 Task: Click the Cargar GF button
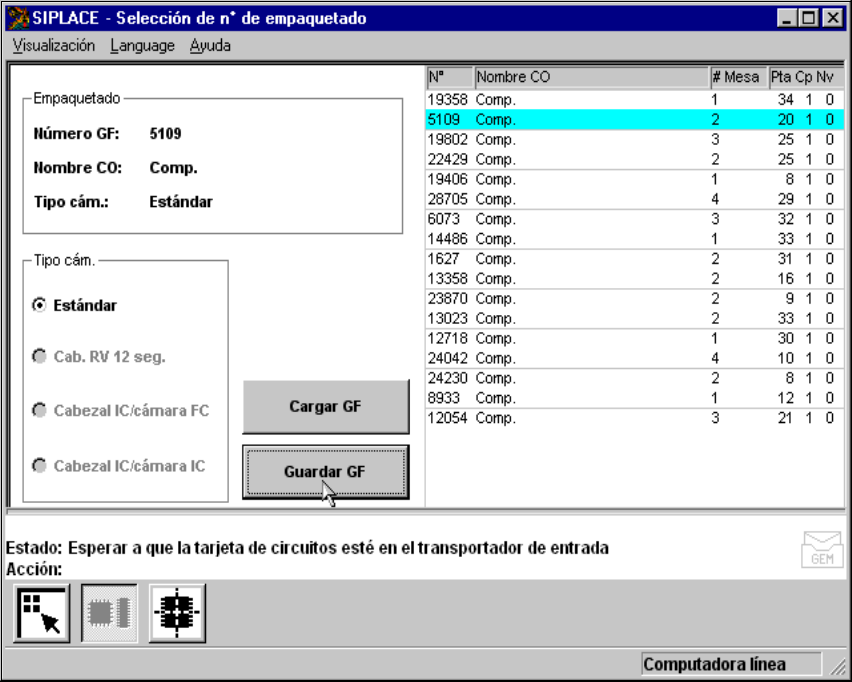click(325, 406)
